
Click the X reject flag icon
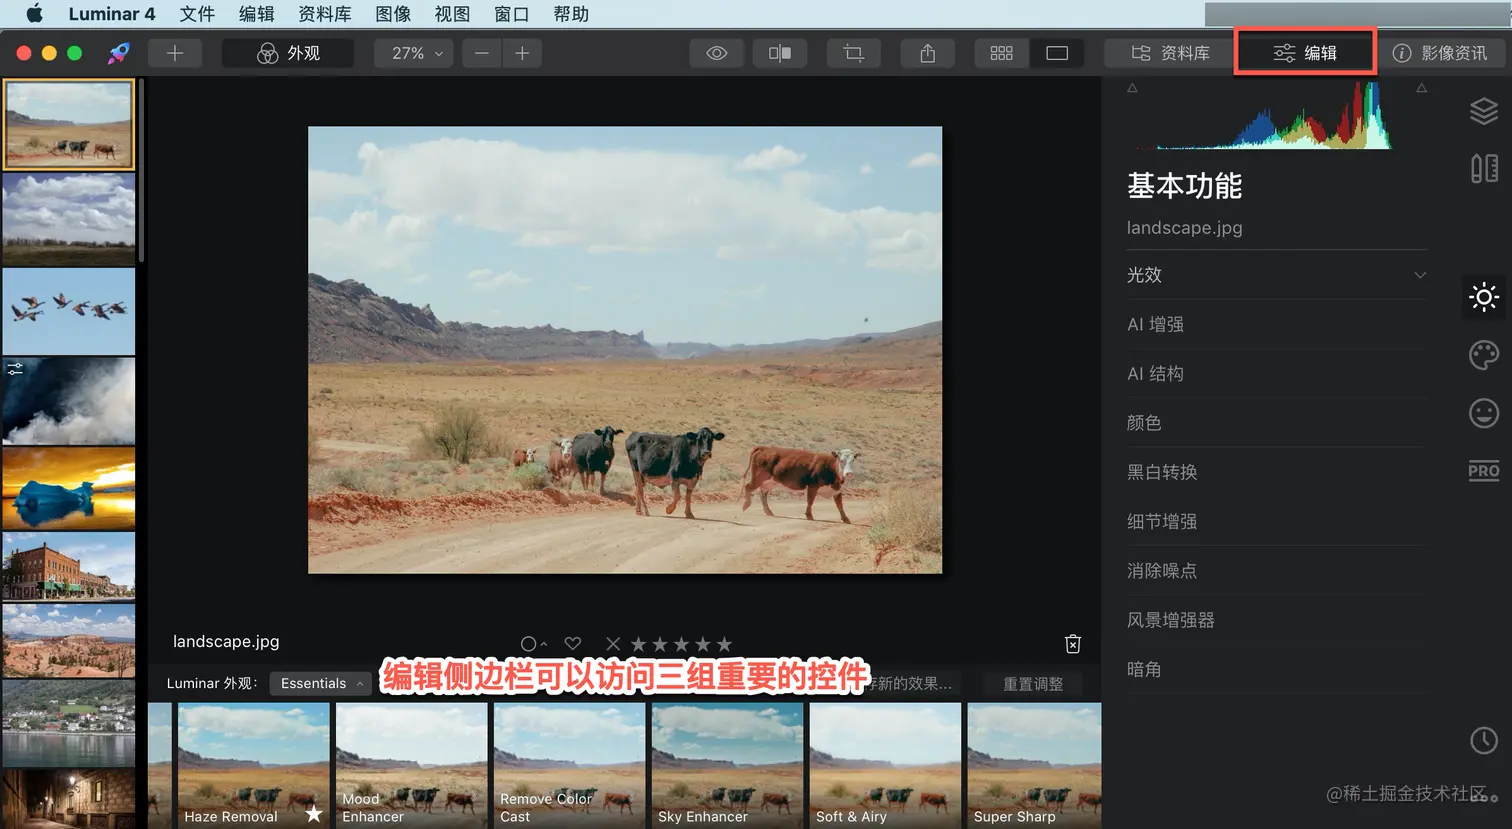[613, 644]
